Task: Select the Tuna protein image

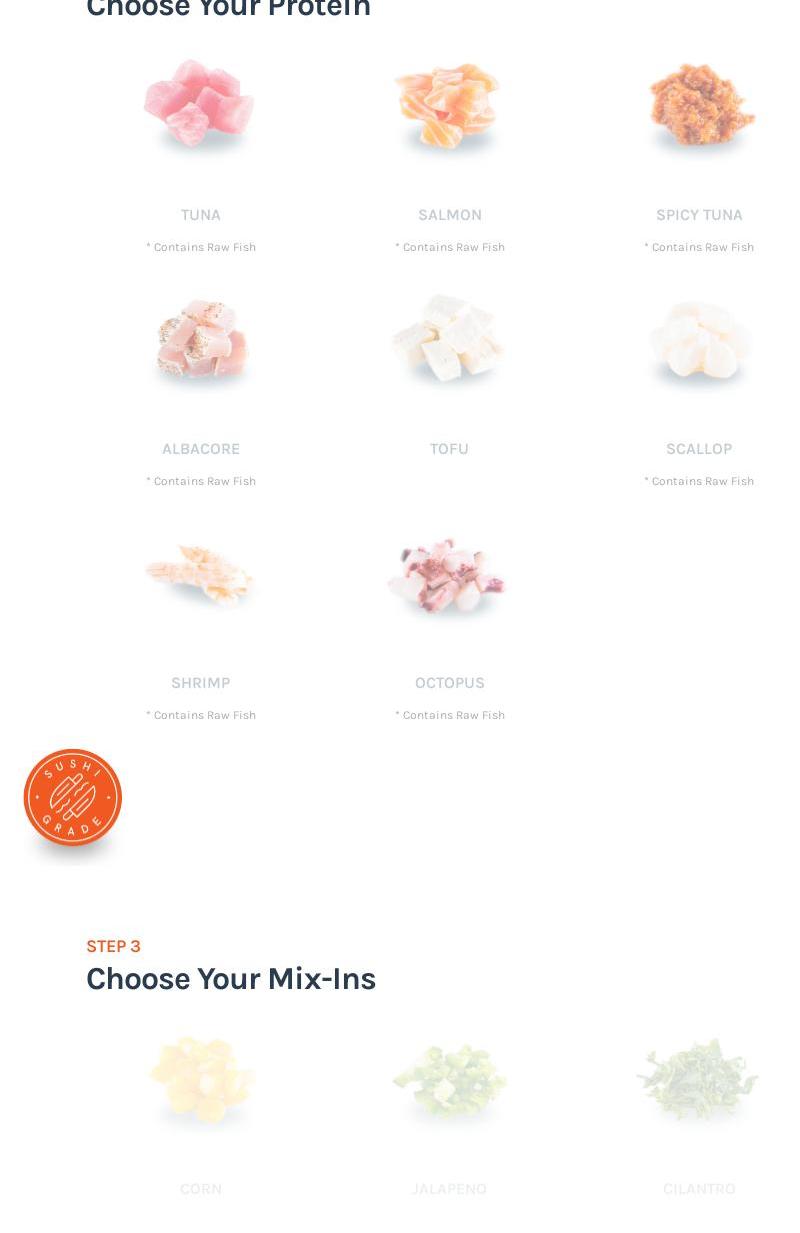Action: [x=200, y=104]
